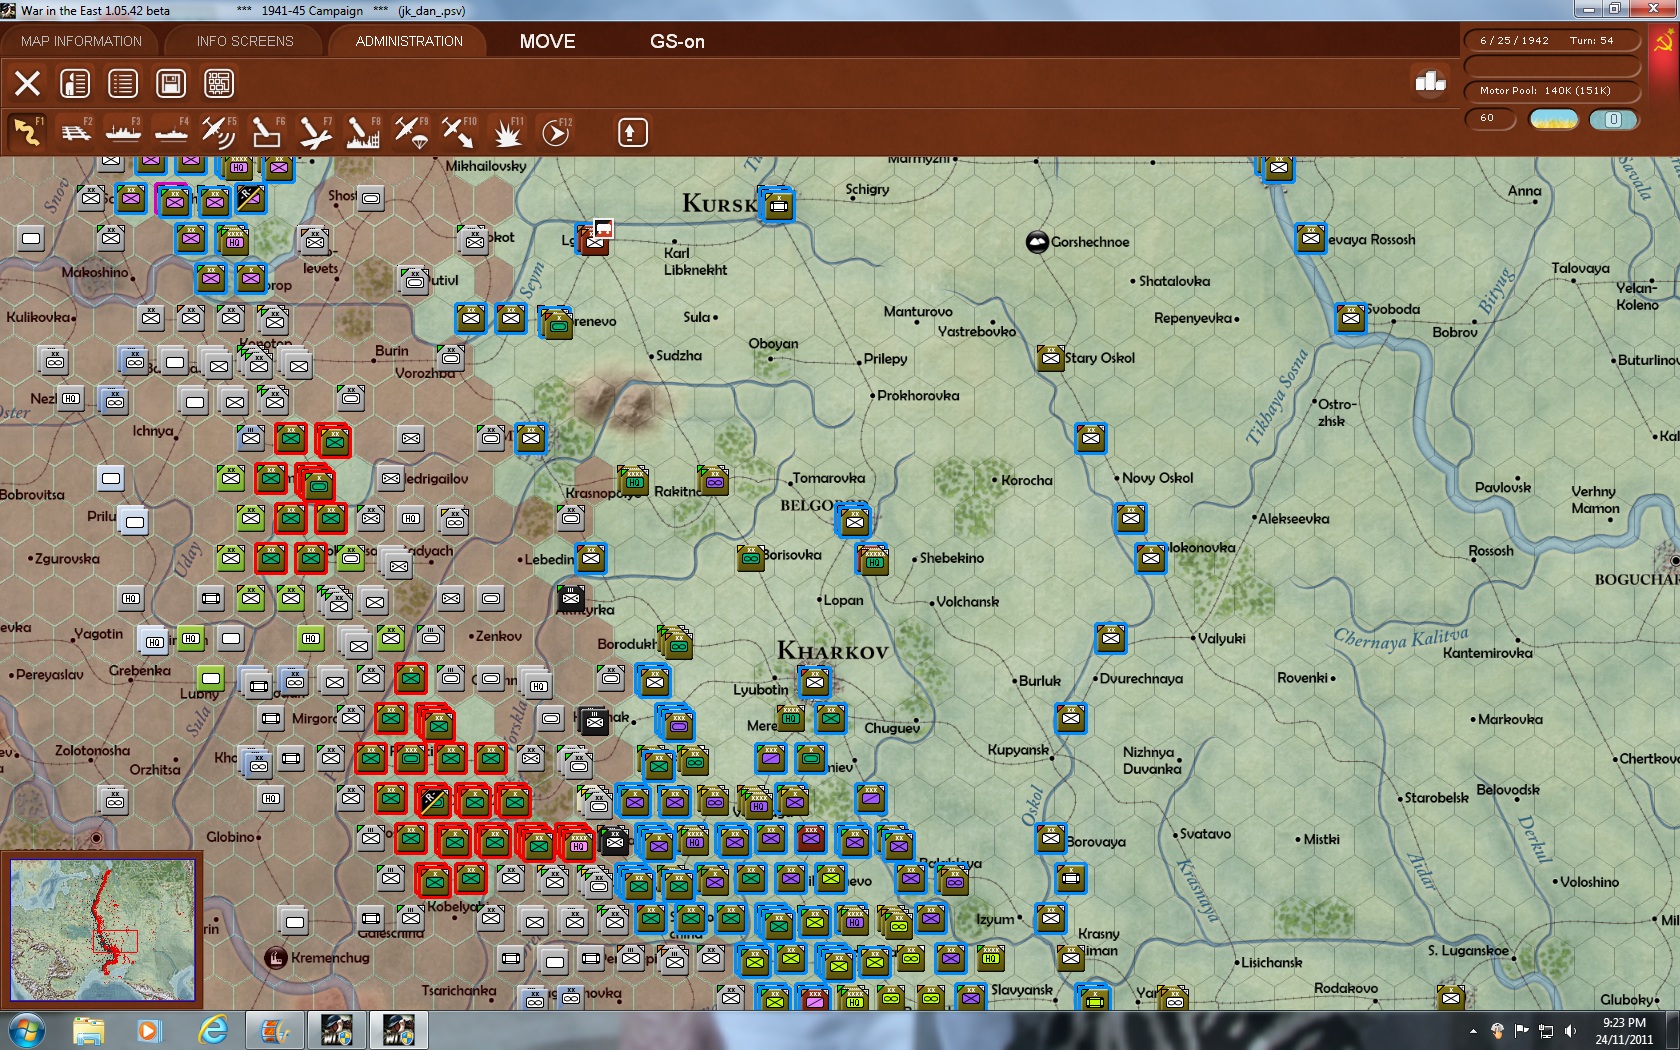Click the Volchansk town label
The image size is (1680, 1050).
click(x=967, y=602)
